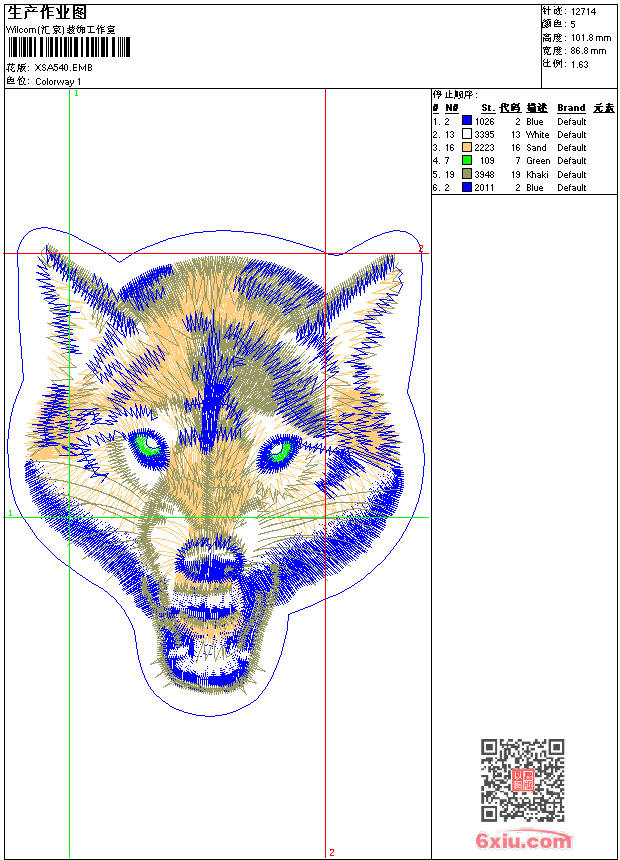Viewport: 620px width, 860px height.
Task: Pick the sand color swatch beside 2223
Action: (467, 147)
